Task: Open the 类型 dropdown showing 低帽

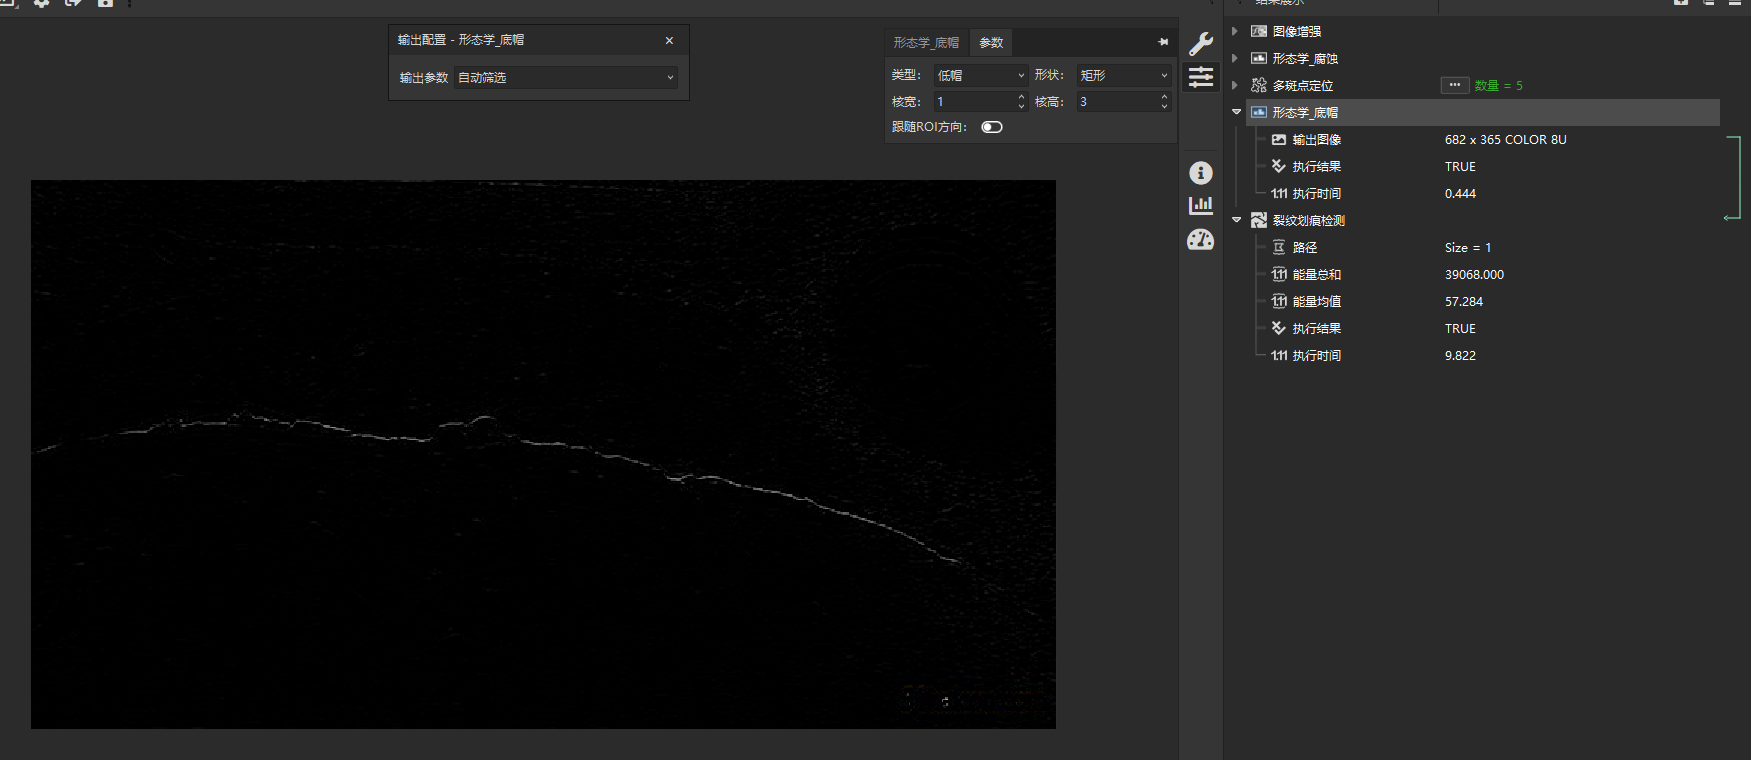Action: point(980,76)
